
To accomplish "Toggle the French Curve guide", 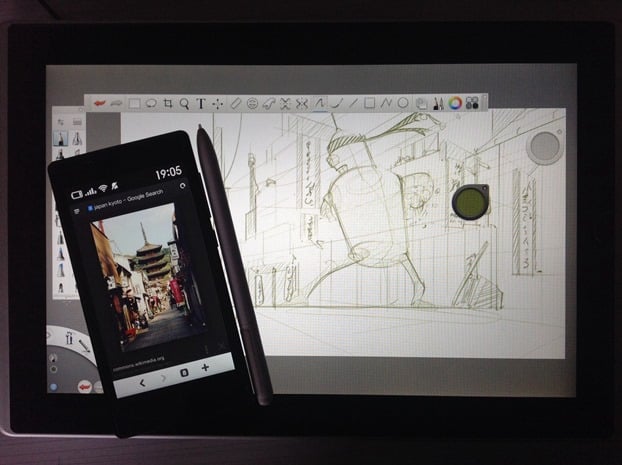I will tap(269, 104).
